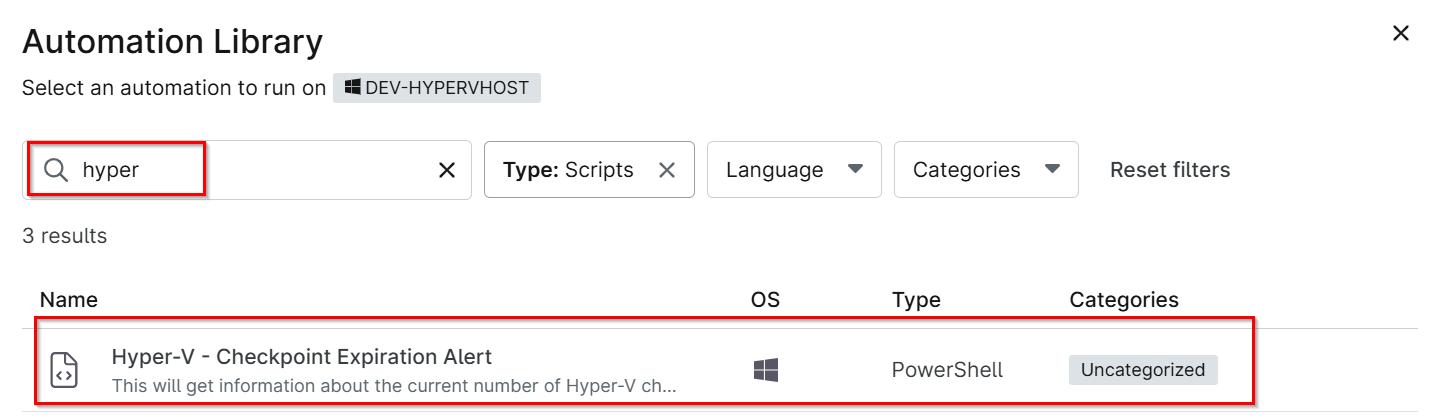The width and height of the screenshot is (1444, 418).
Task: Sort by the Type column header
Action: (916, 300)
